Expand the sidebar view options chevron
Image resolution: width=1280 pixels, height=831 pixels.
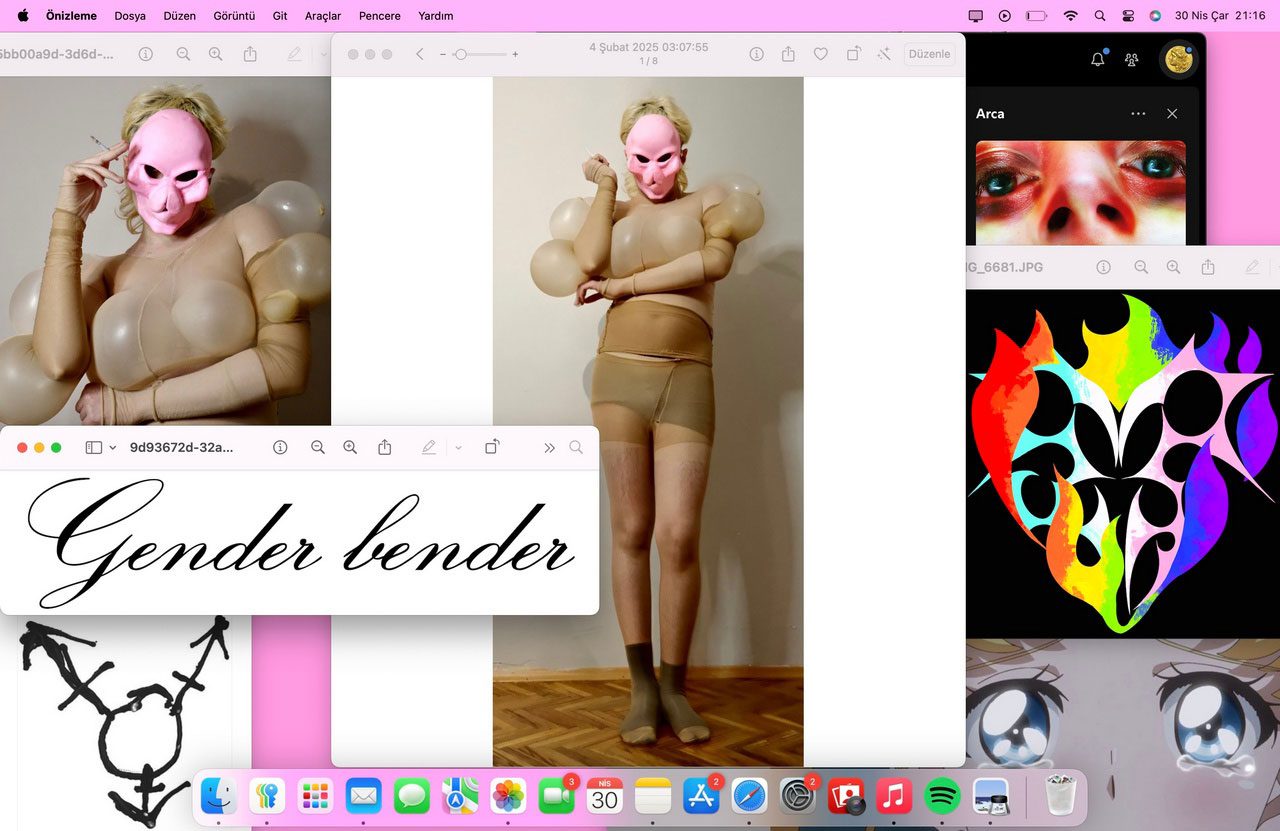click(x=112, y=448)
